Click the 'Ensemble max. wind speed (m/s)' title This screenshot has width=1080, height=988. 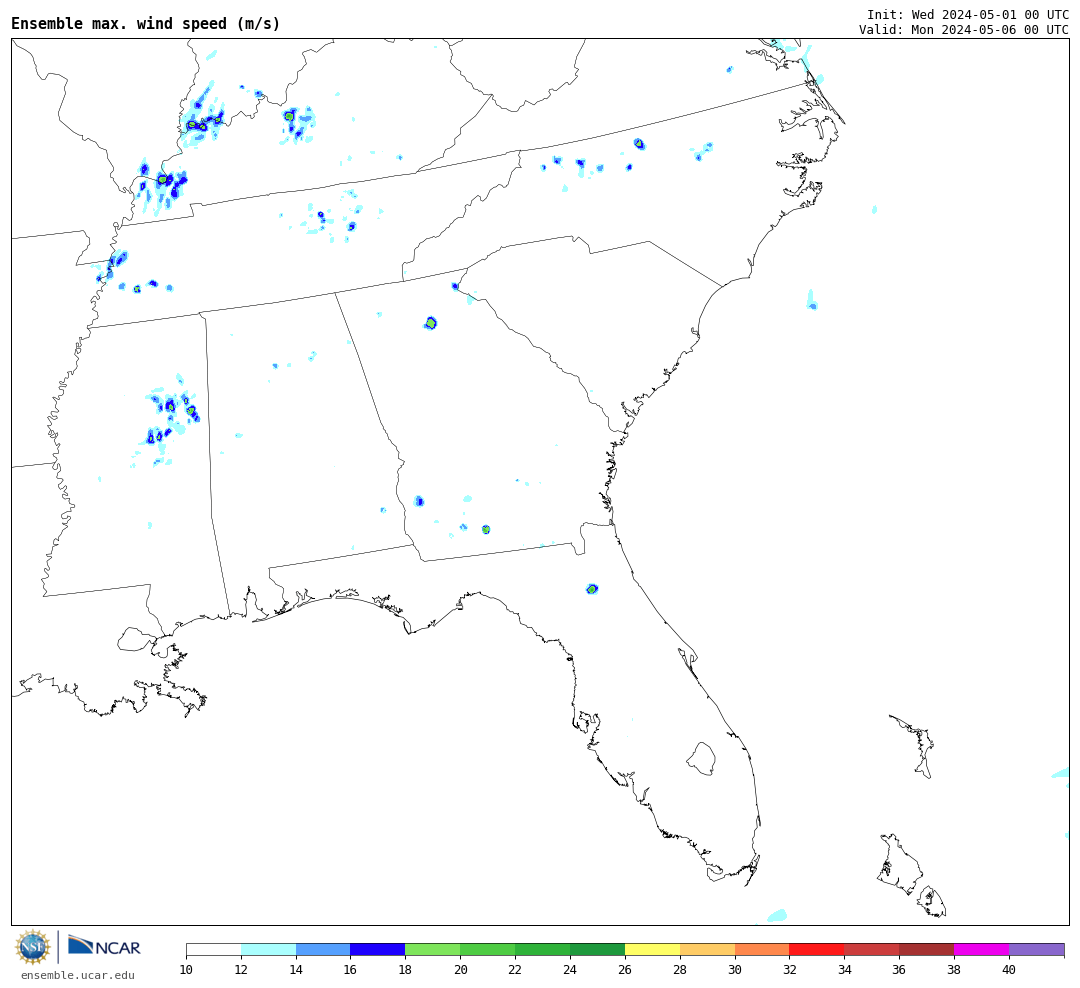click(146, 23)
